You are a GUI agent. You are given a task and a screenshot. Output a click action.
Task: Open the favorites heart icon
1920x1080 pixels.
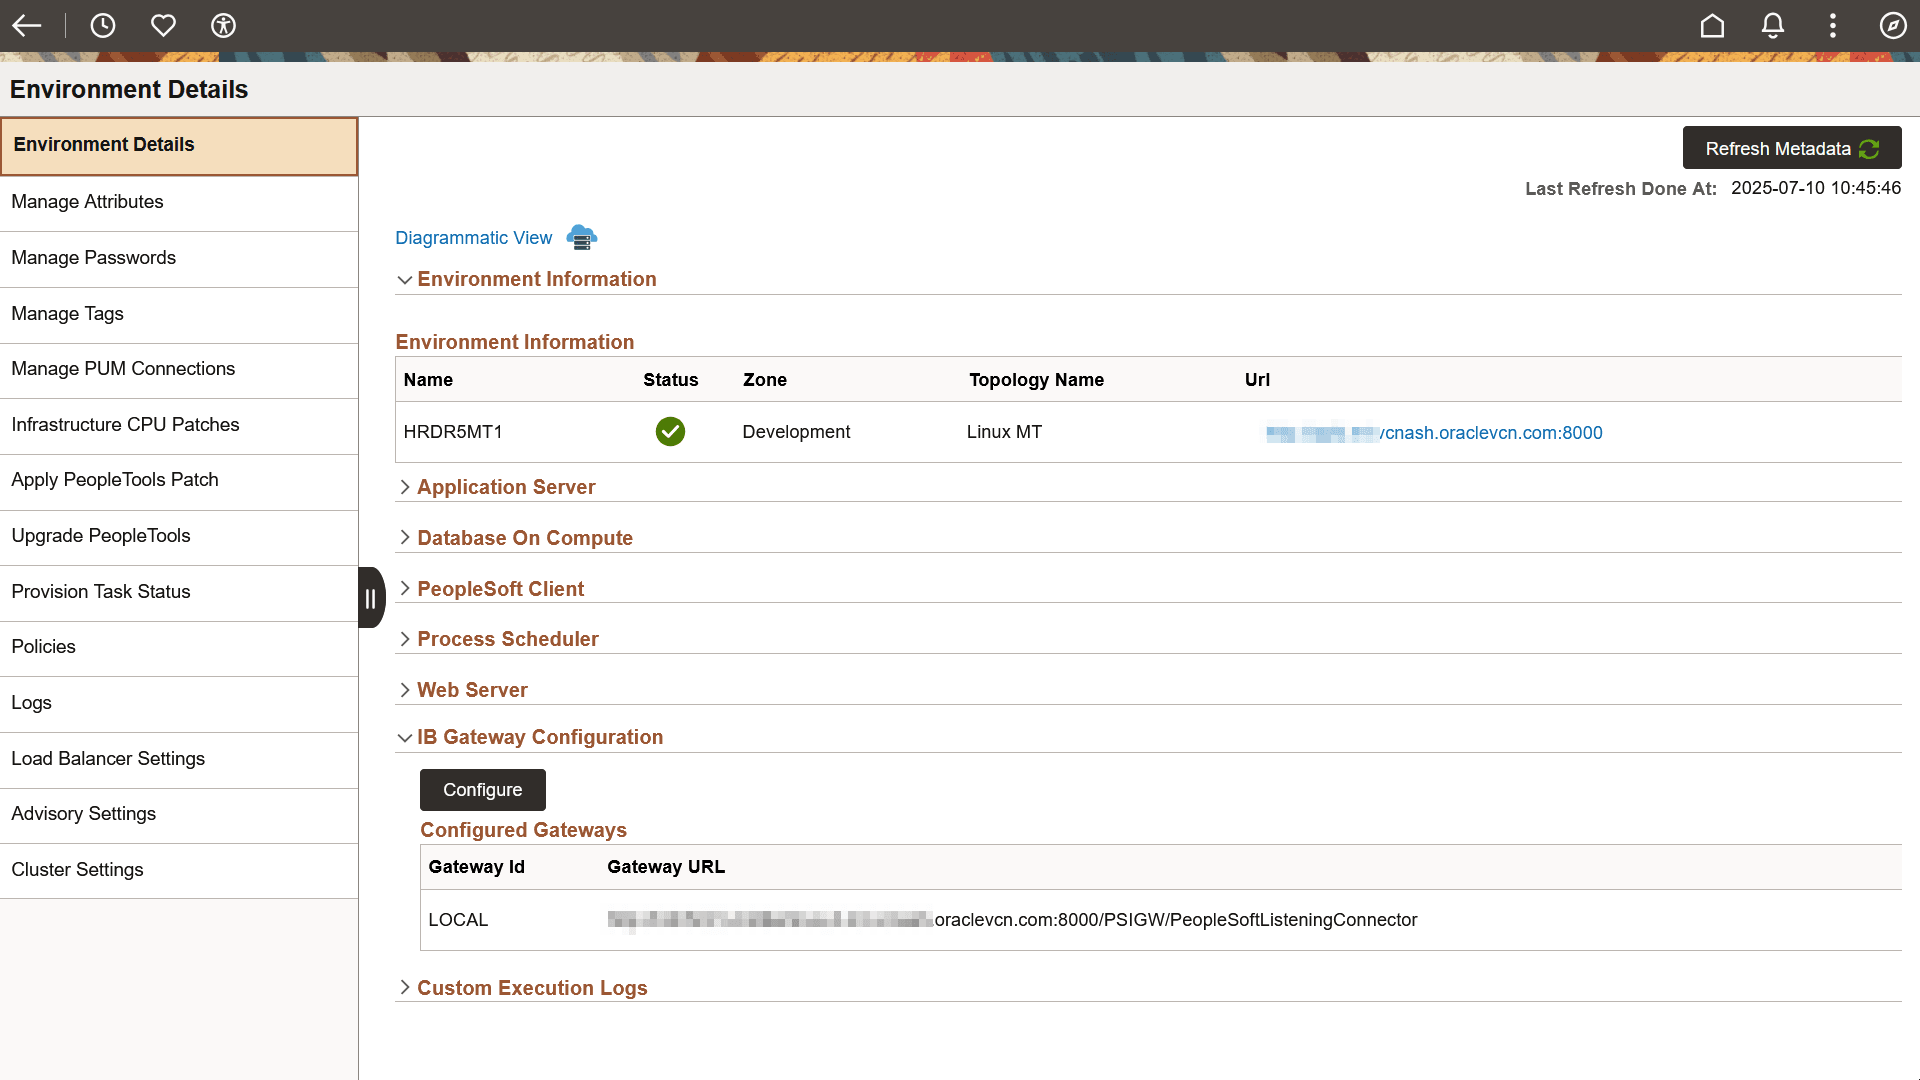[163, 26]
